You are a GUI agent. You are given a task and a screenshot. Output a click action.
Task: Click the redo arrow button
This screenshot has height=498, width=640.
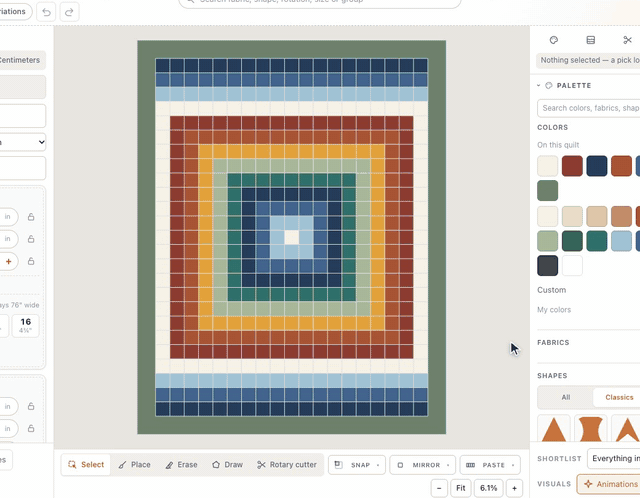point(69,12)
